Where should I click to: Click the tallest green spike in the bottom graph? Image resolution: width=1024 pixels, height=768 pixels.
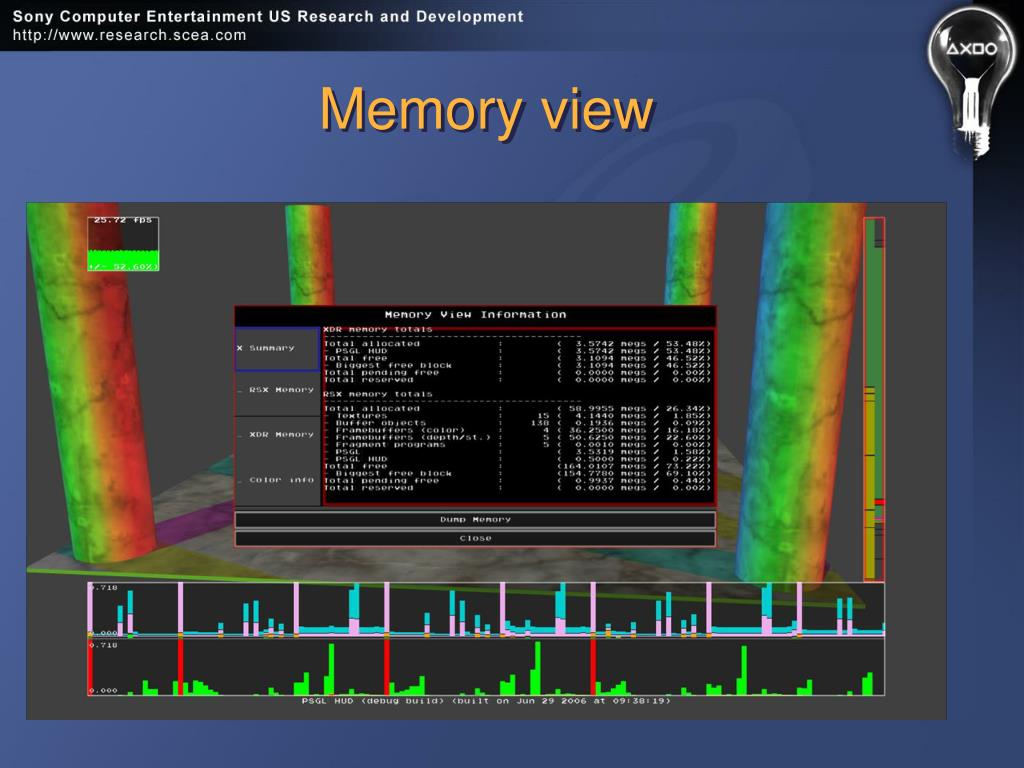537,668
